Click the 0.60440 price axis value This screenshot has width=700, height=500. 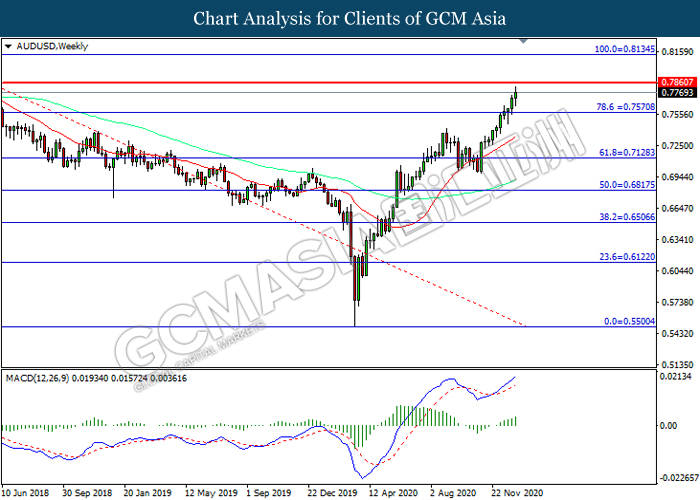tap(678, 271)
